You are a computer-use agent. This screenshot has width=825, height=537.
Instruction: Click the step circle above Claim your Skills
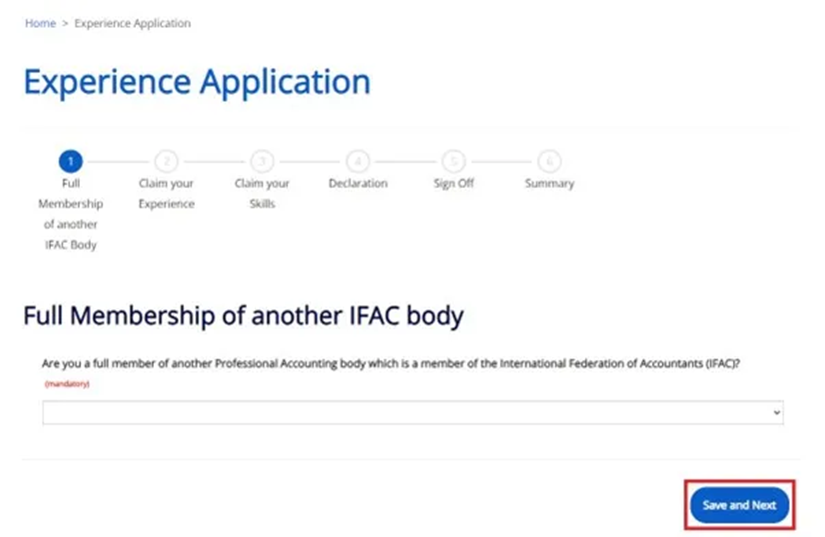(x=262, y=160)
